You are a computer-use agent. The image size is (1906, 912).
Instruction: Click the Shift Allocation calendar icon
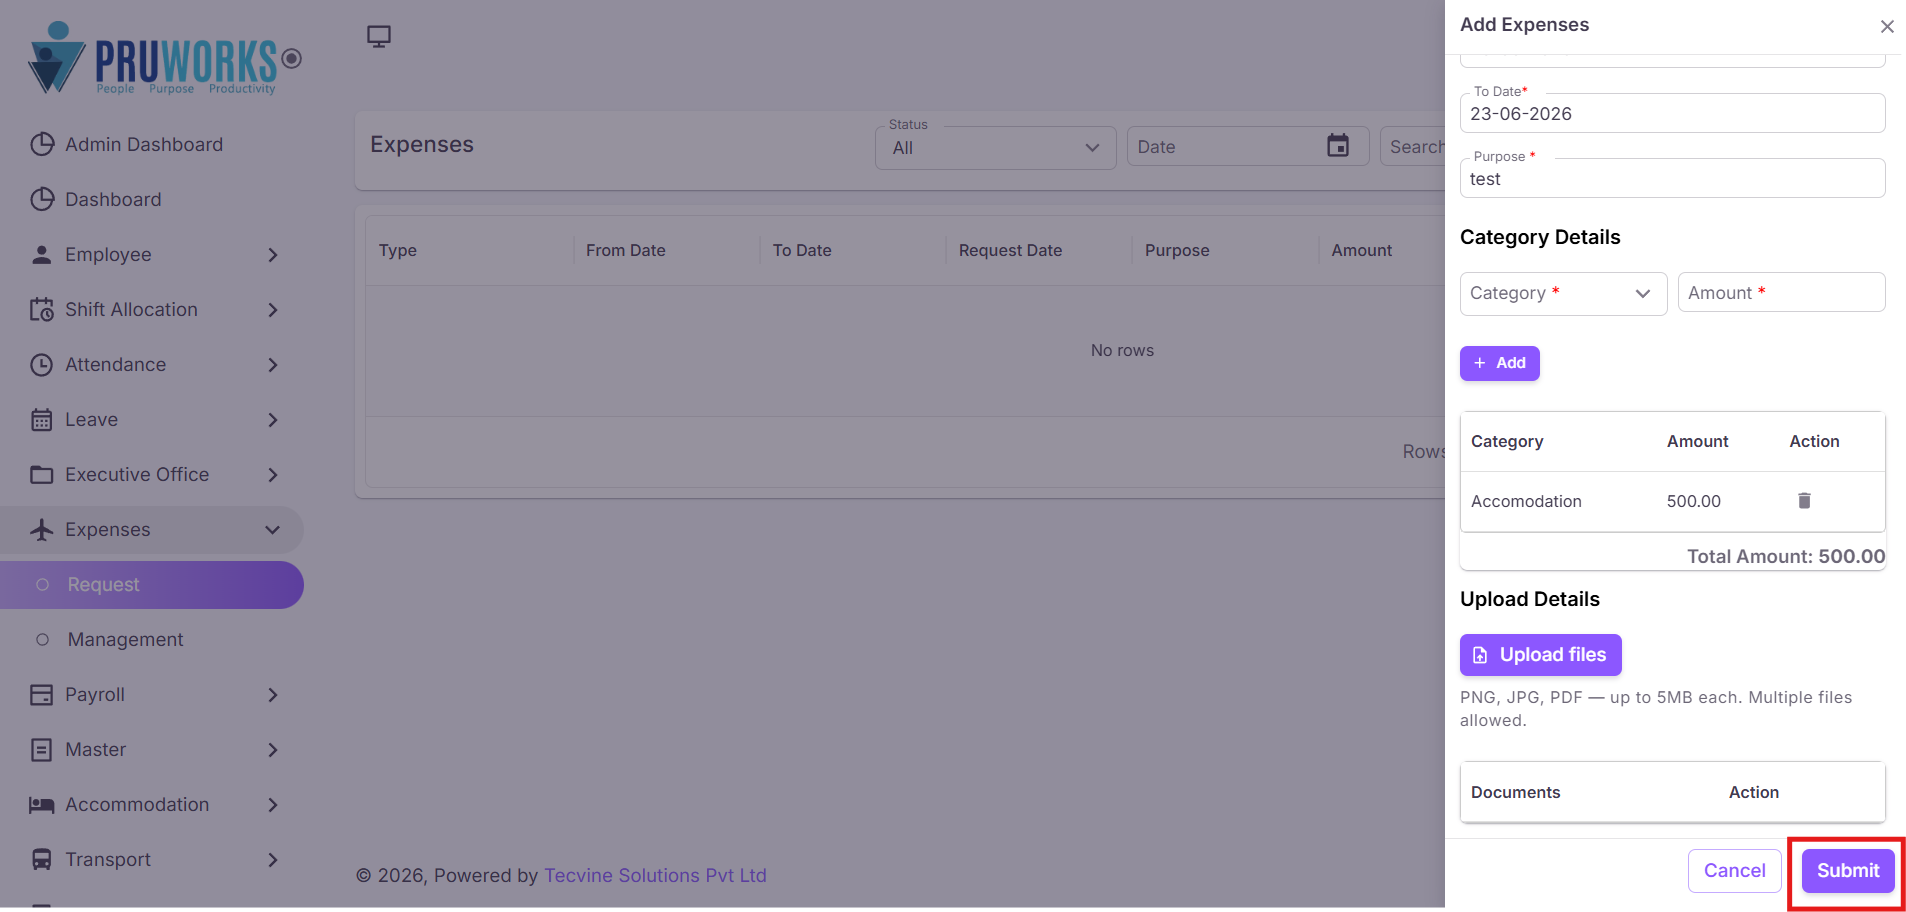click(x=42, y=310)
